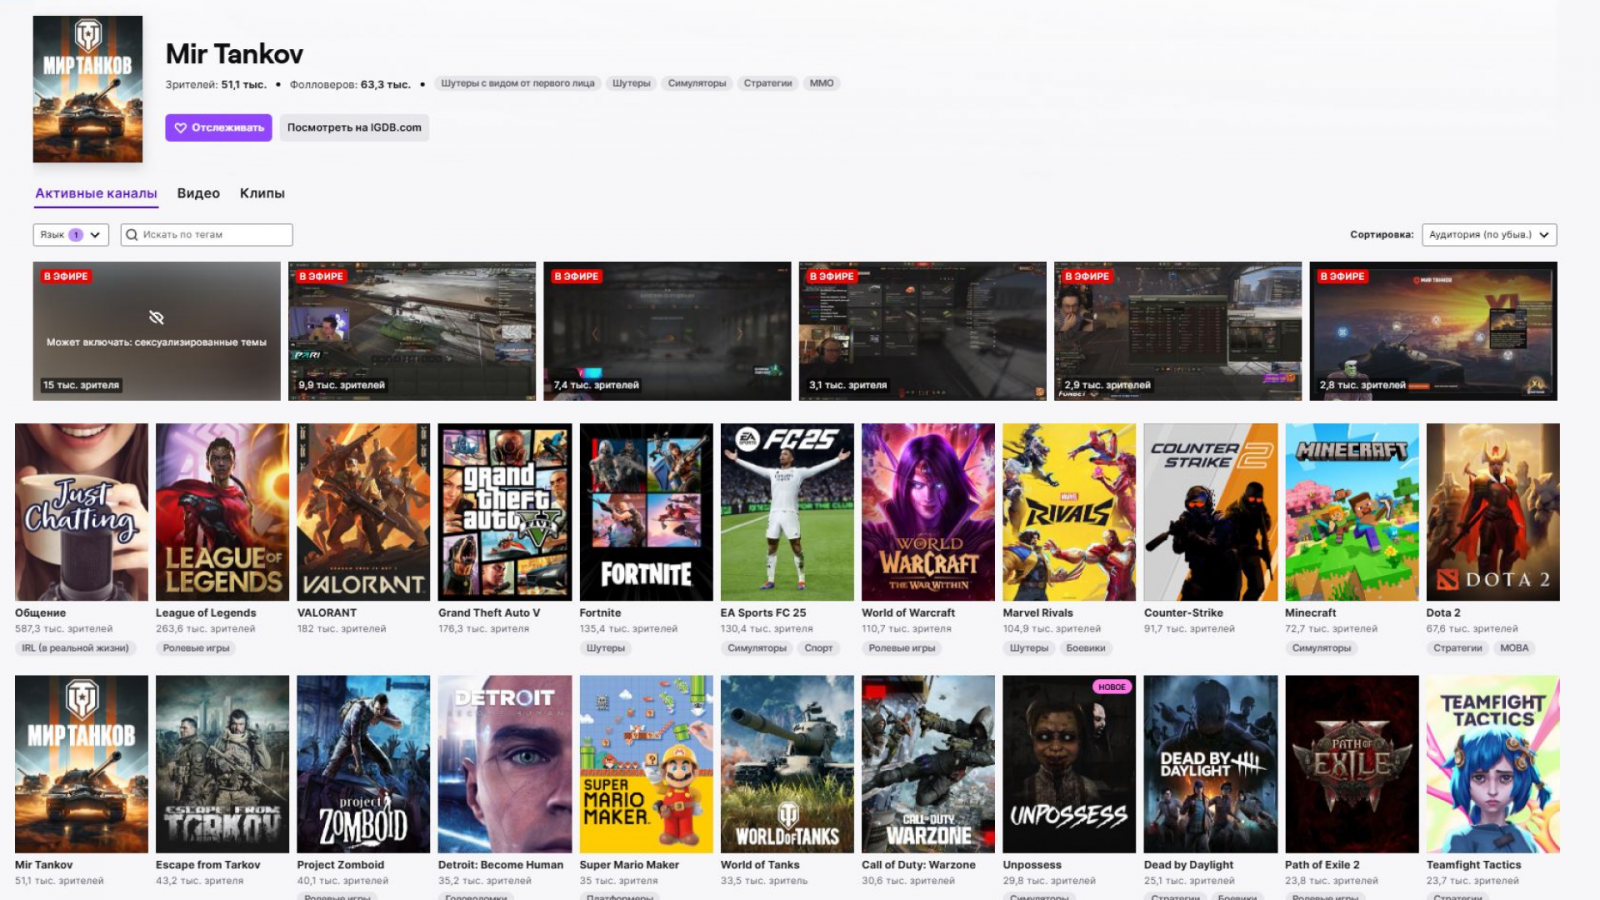Click the Dead by Daylight title link
Viewport: 1600px width, 900px height.
(1189, 865)
